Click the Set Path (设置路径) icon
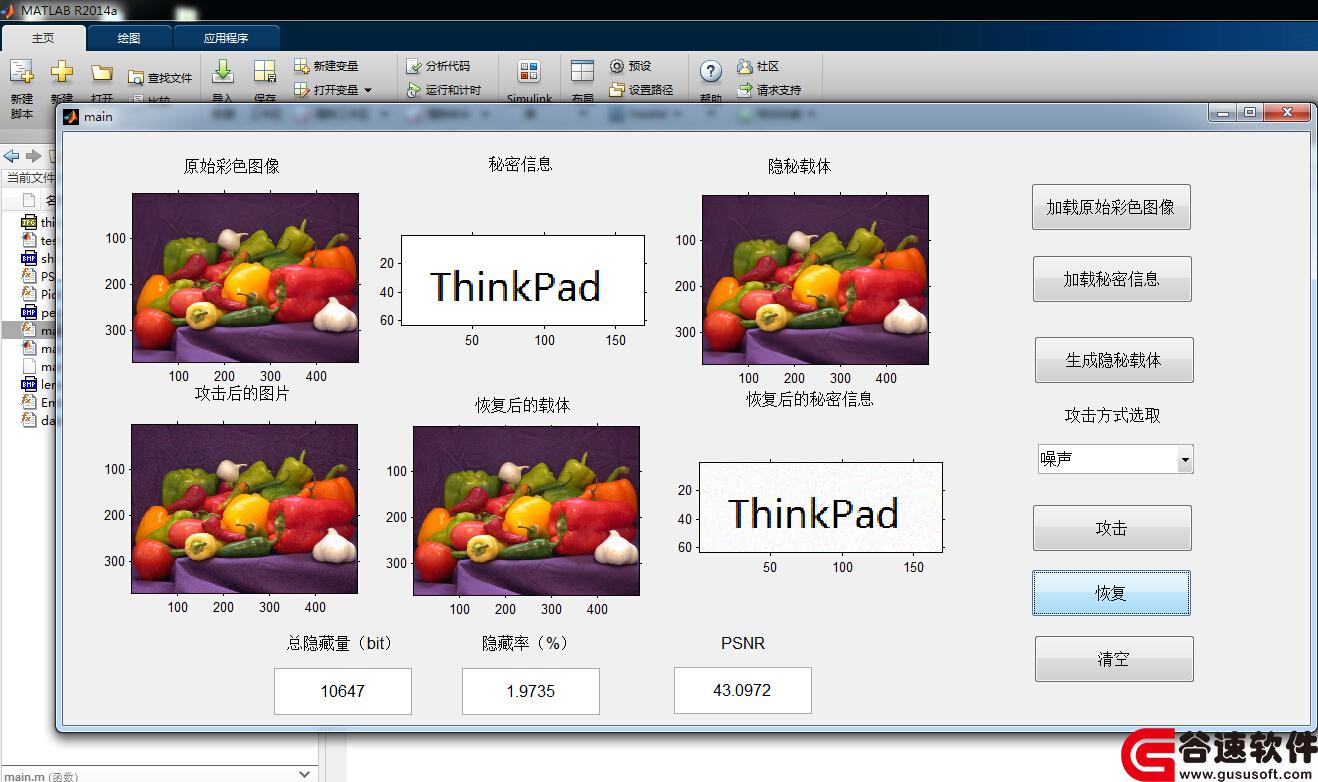Viewport: 1318px width, 782px height. click(x=617, y=90)
